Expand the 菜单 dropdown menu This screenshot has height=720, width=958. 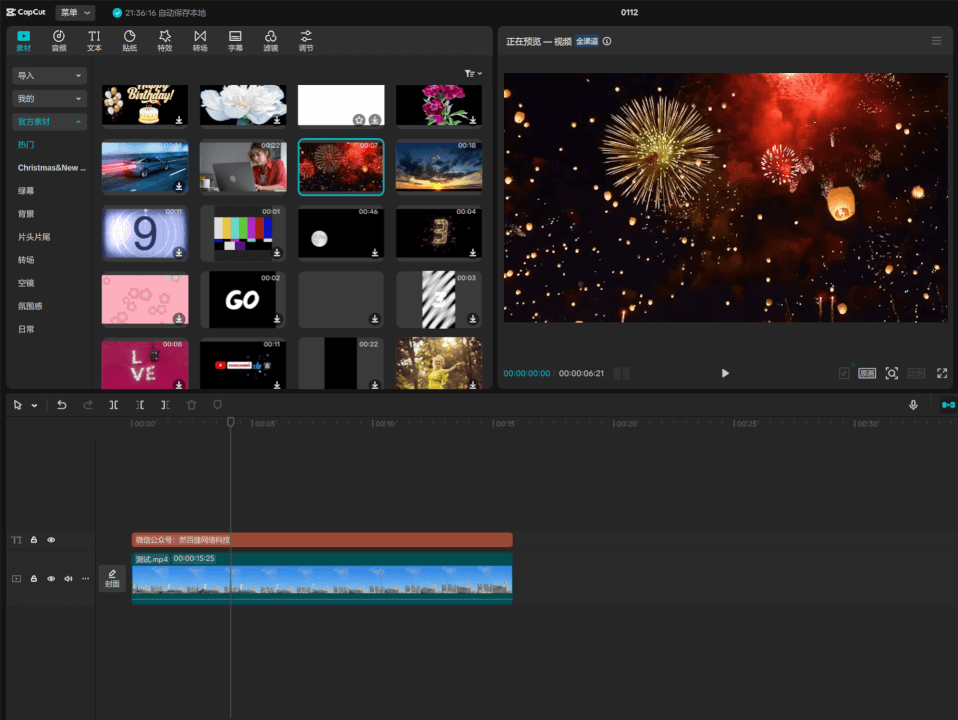[x=75, y=12]
